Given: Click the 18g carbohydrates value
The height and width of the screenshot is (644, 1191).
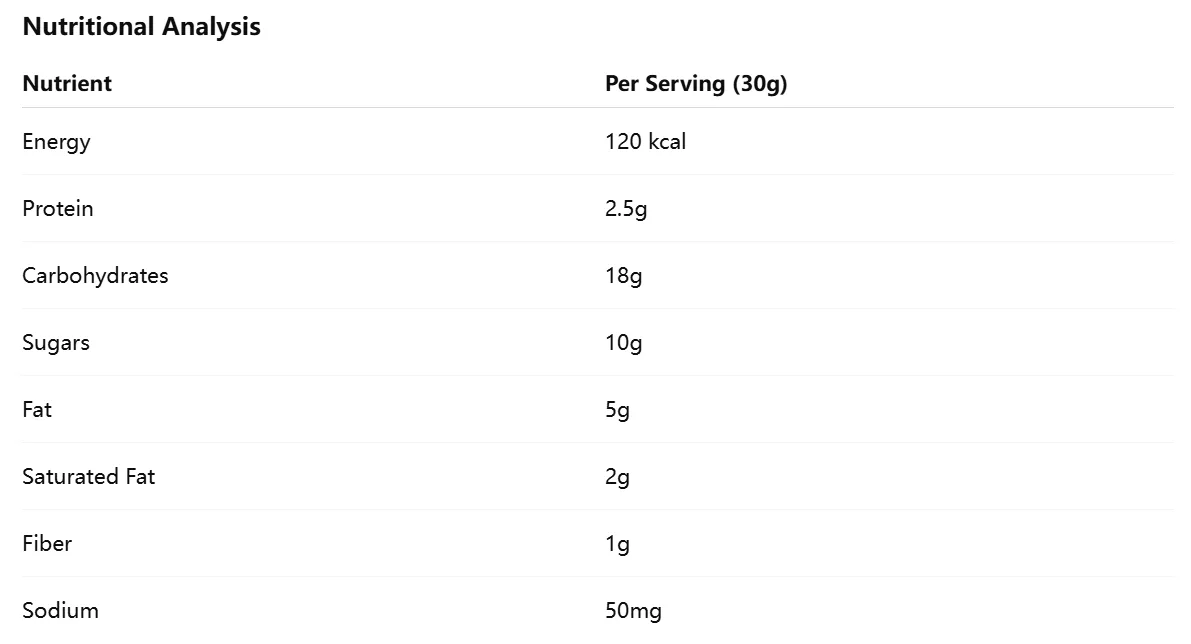Looking at the screenshot, I should (623, 276).
